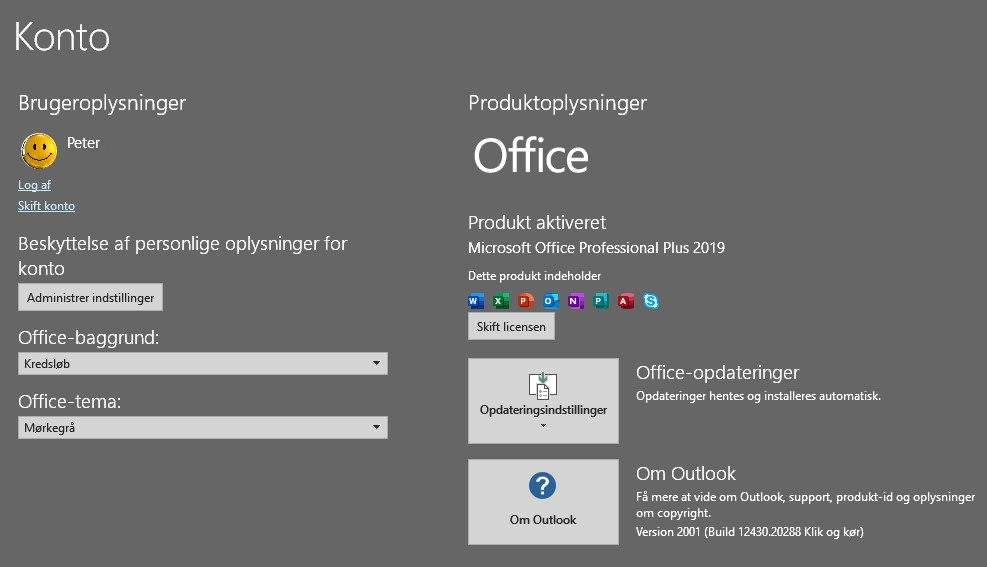Click the smiley face profile picture
Image resolution: width=987 pixels, height=567 pixels.
pyautogui.click(x=39, y=151)
